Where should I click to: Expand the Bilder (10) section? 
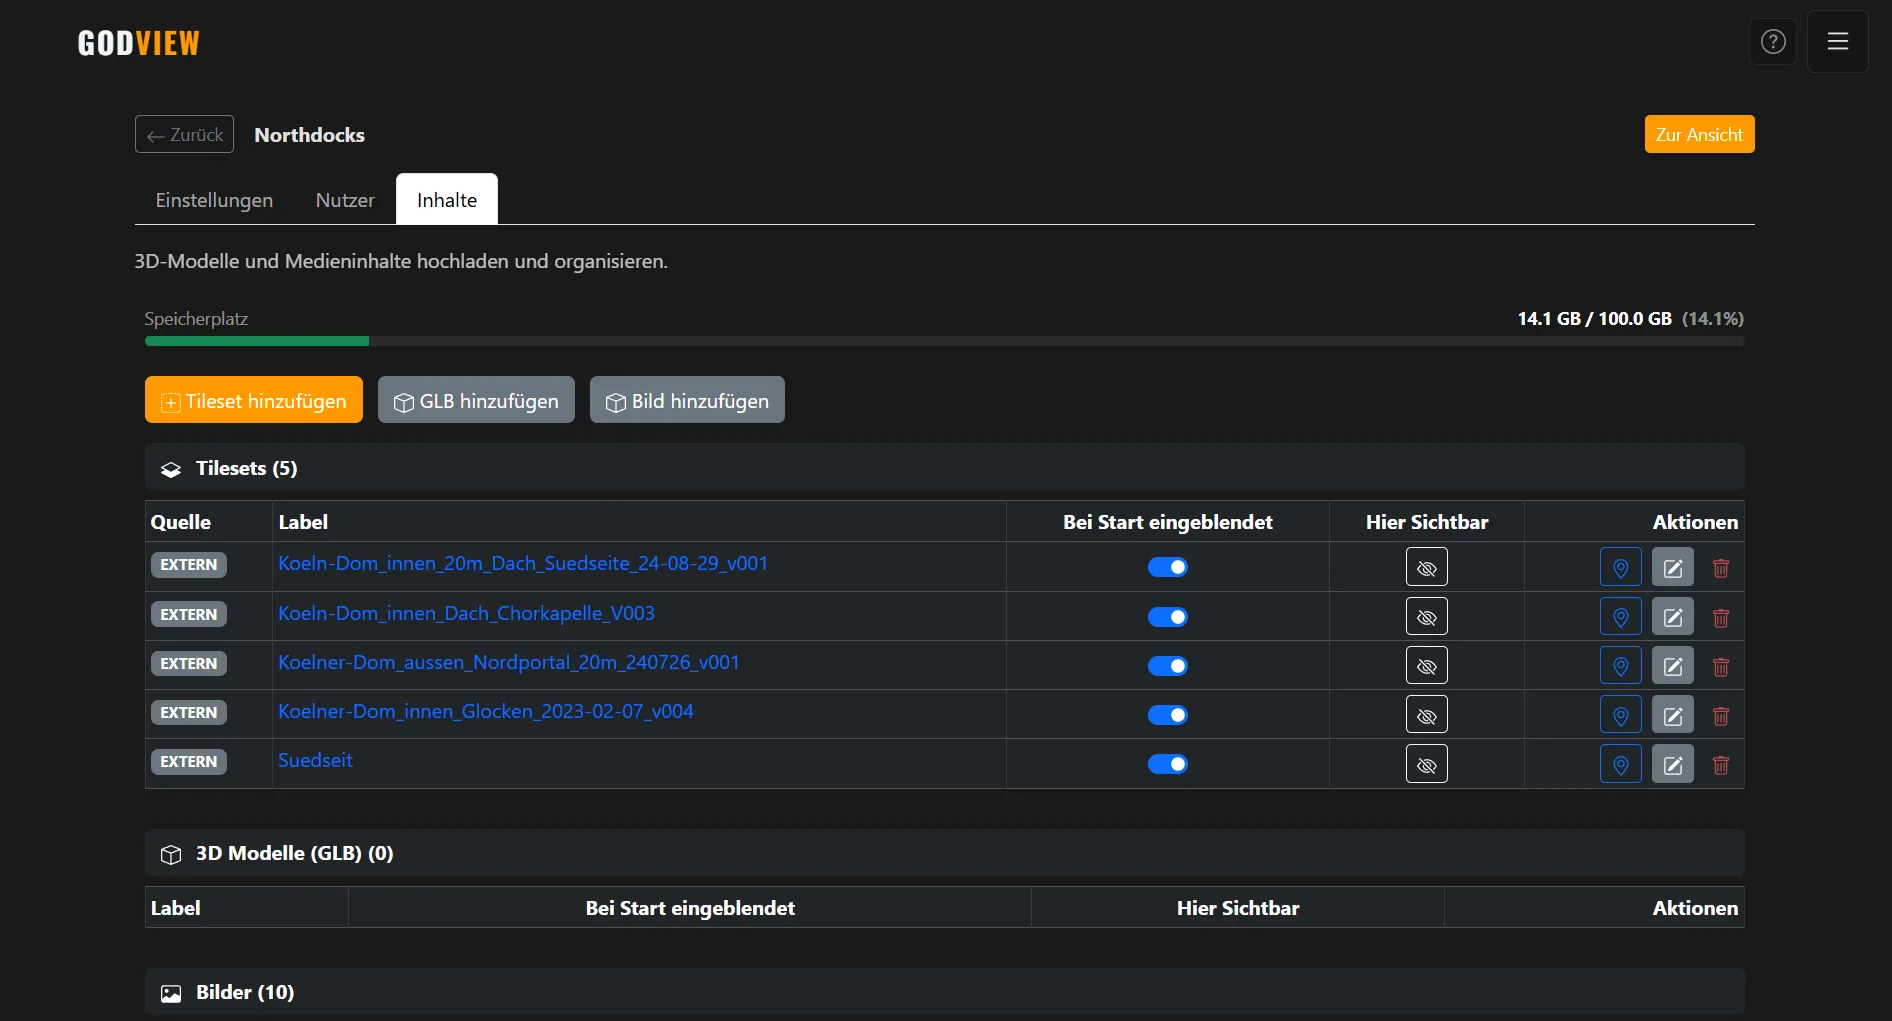[x=245, y=992]
